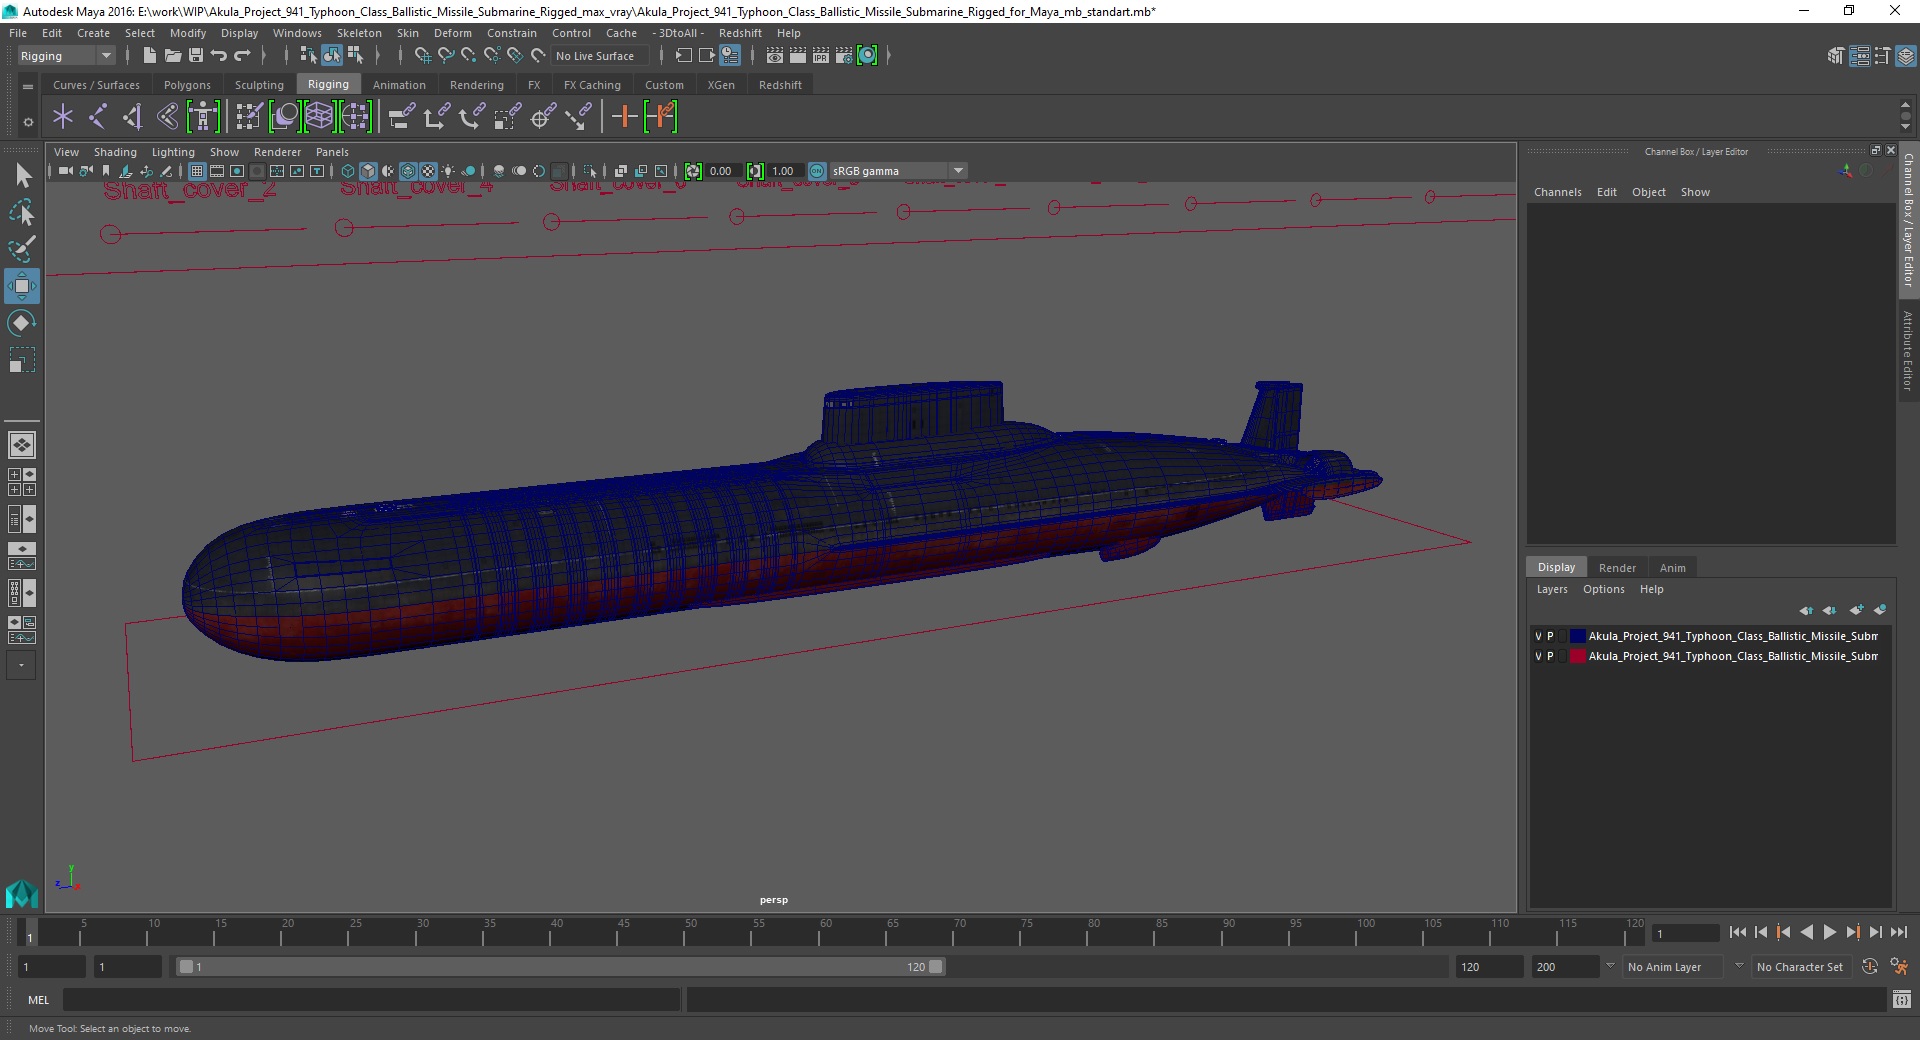Click the Create Locator shelf icon
Screen dimensions: 1920x1040
tap(63, 117)
